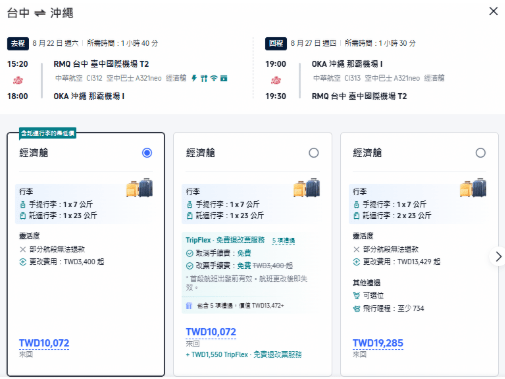Open the 5 項禮遇 TripFlex benefits link
Viewport: 505px width, 379px height.
[283, 241]
